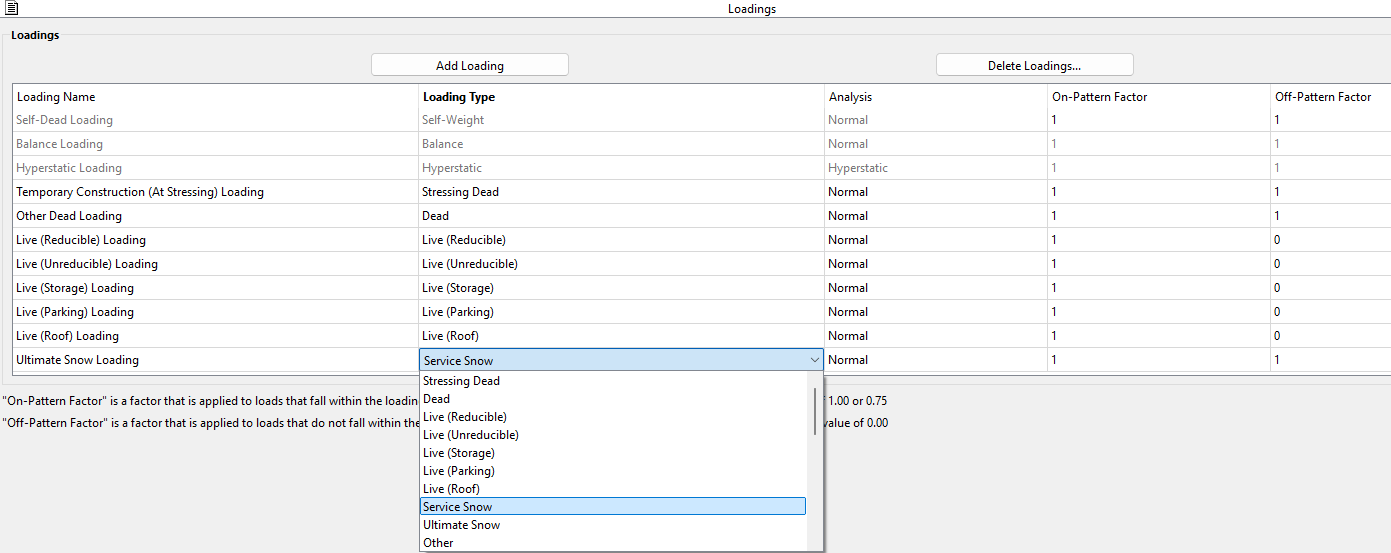Select Live (Reducible) in dropdown list

pos(464,417)
